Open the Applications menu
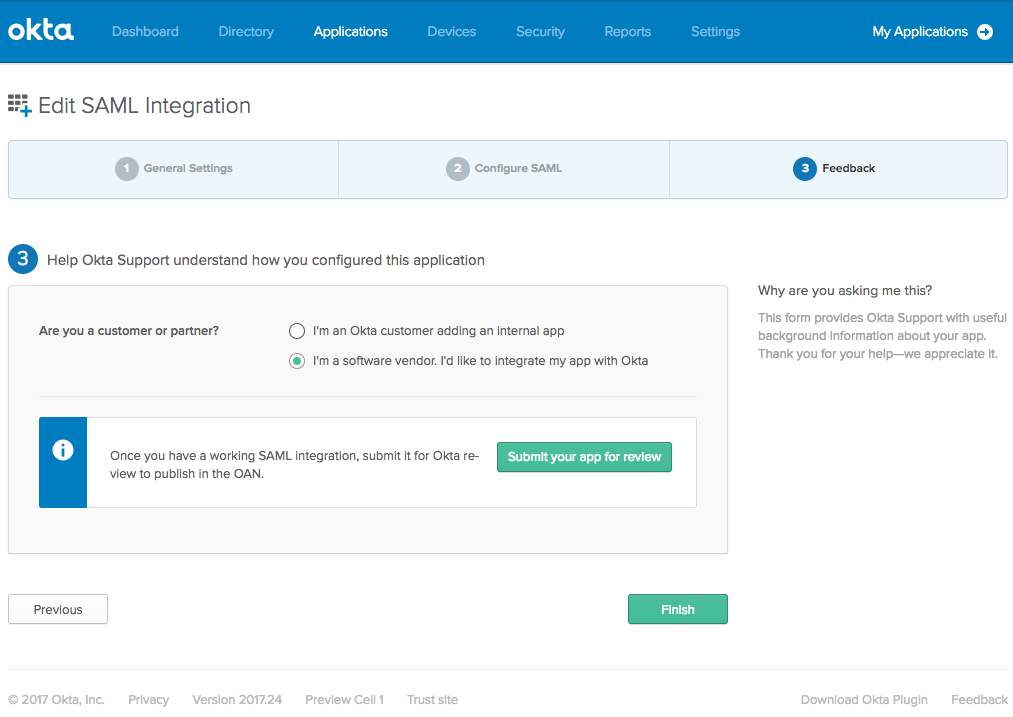 350,32
